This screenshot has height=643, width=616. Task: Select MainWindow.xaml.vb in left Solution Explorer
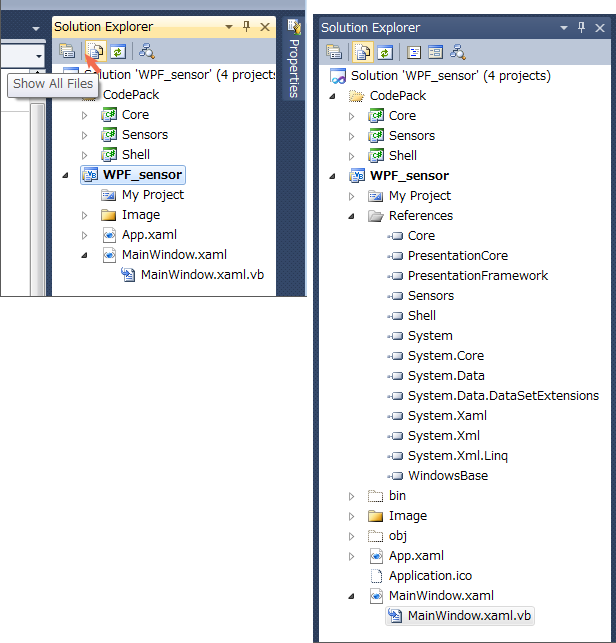(x=202, y=275)
